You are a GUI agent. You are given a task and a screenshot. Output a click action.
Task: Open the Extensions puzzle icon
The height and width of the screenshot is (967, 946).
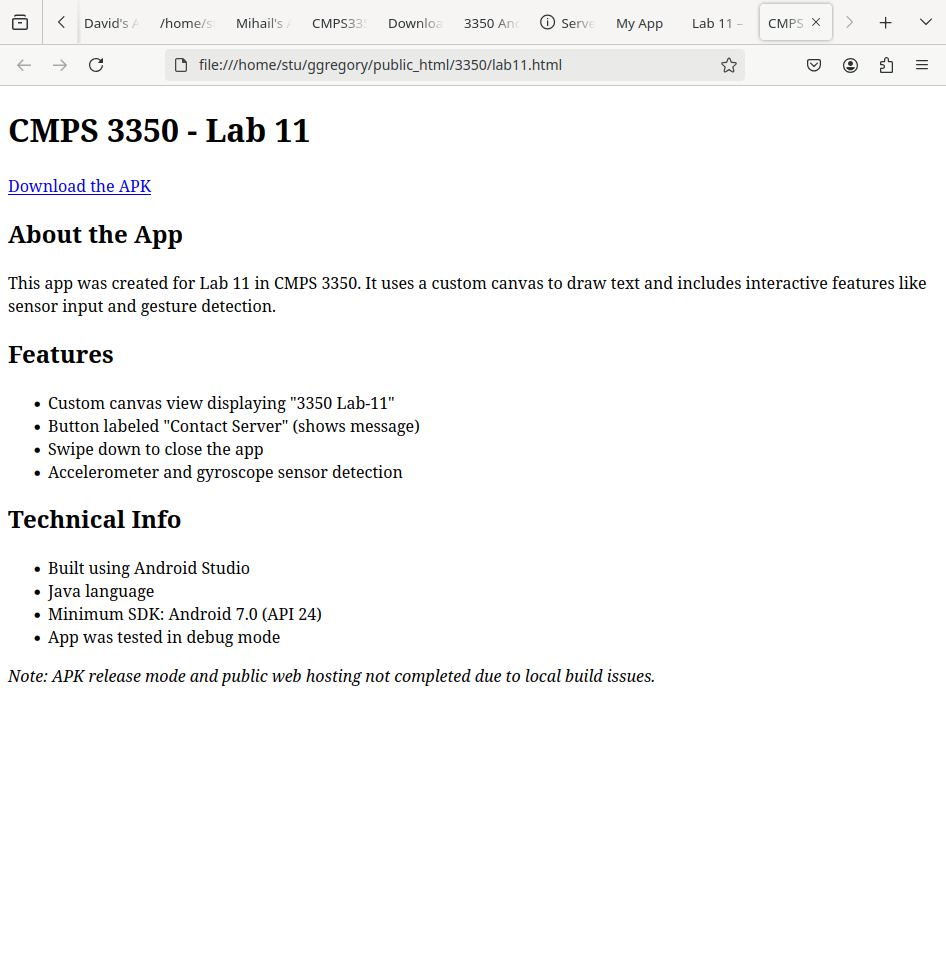click(x=886, y=65)
